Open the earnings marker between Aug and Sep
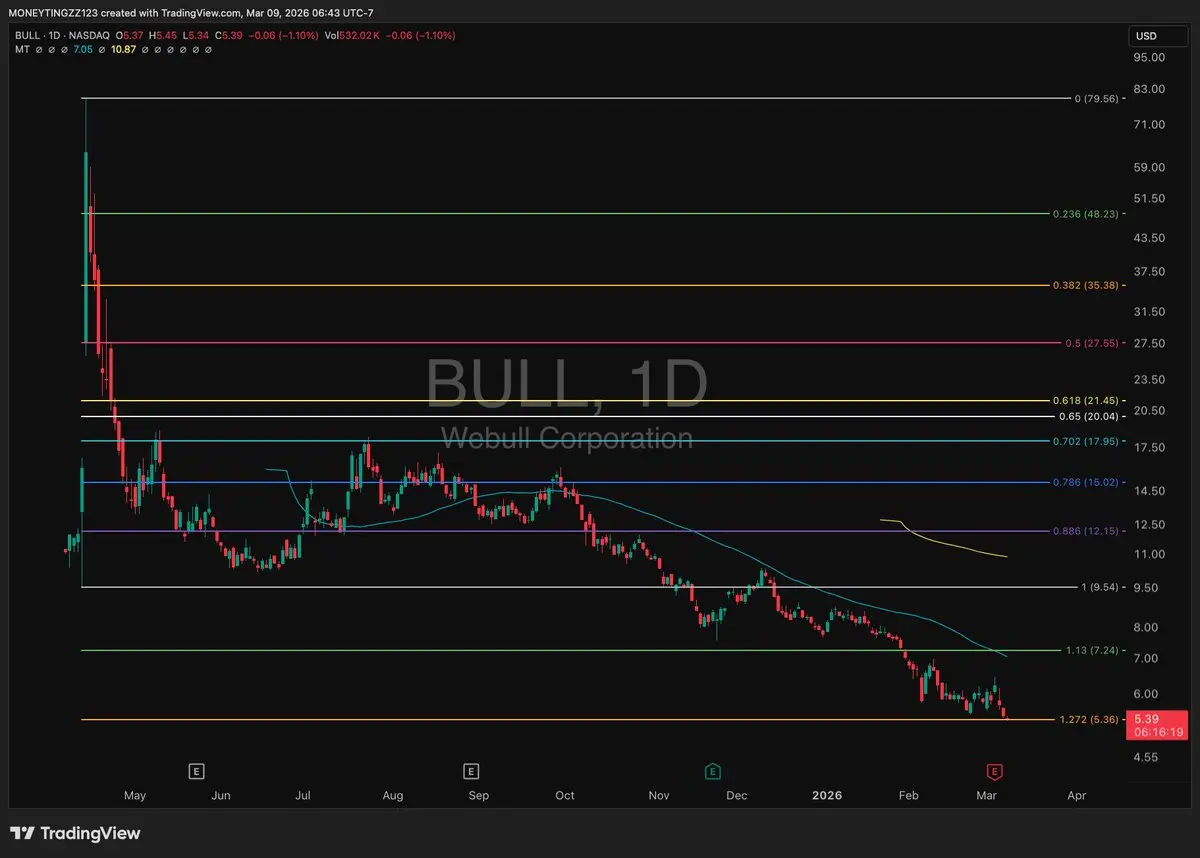Screen dimensions: 1200x858 471,771
